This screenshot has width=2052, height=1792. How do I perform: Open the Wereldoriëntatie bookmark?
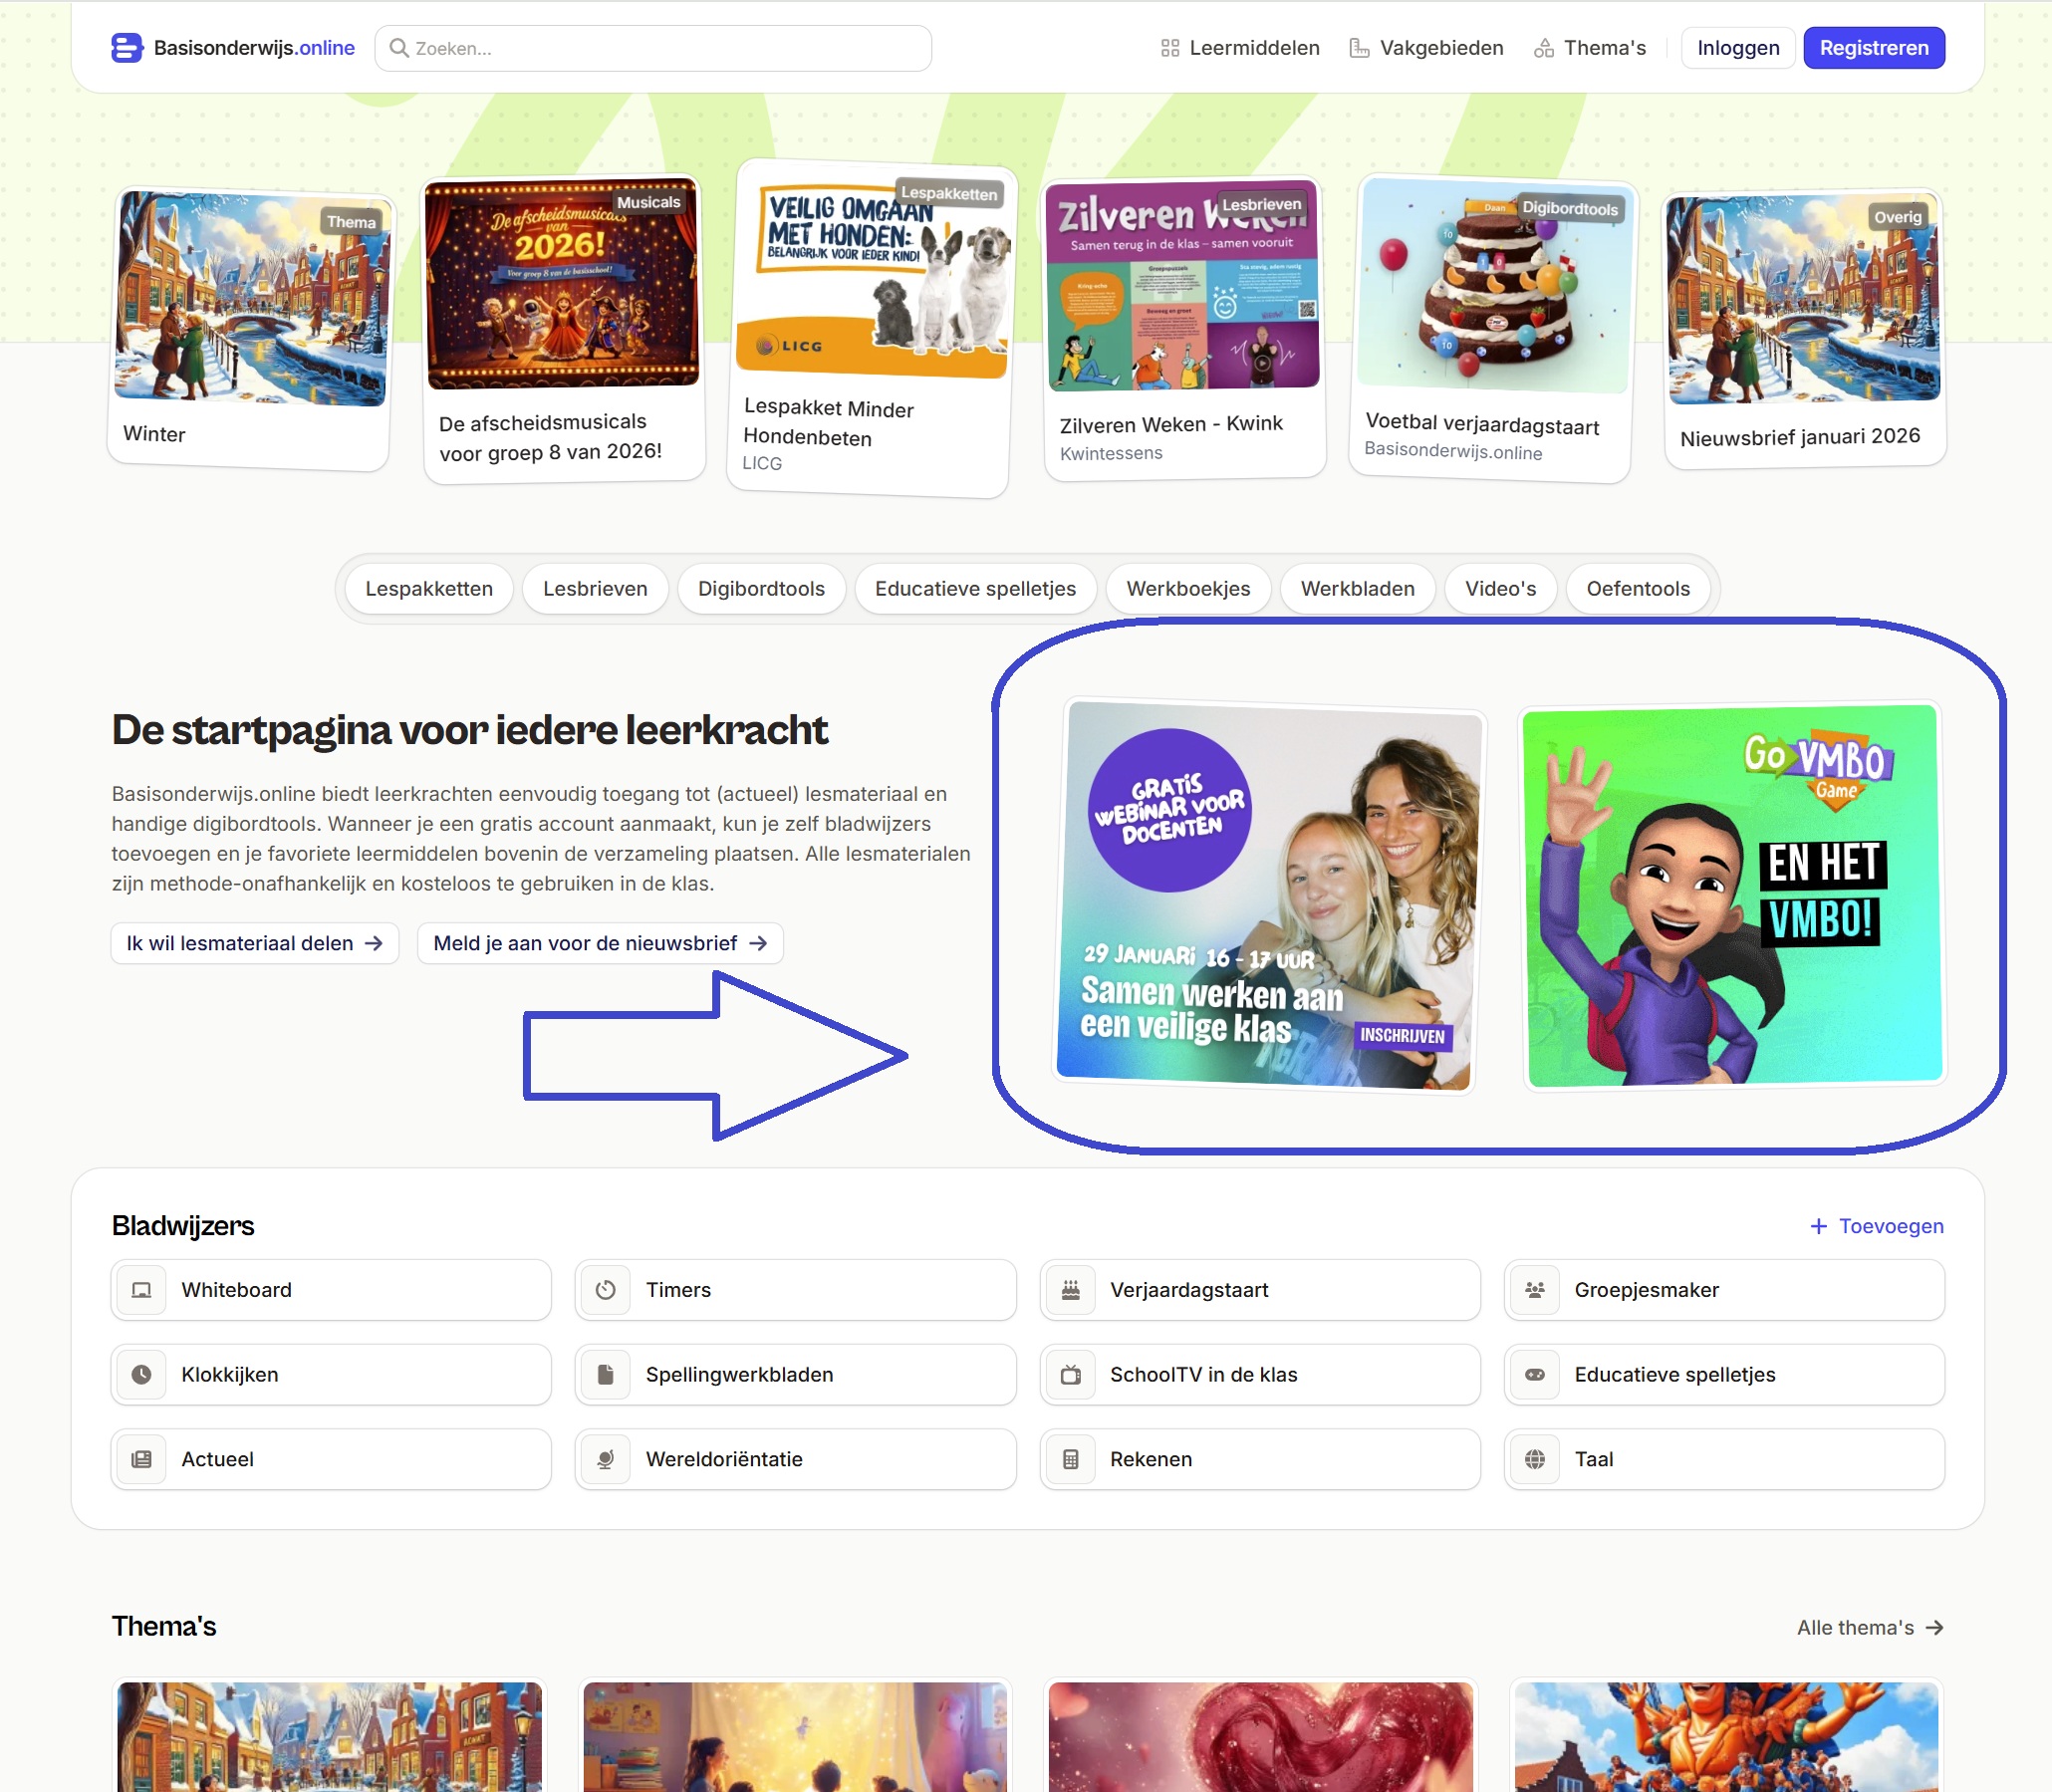pyautogui.click(x=795, y=1460)
